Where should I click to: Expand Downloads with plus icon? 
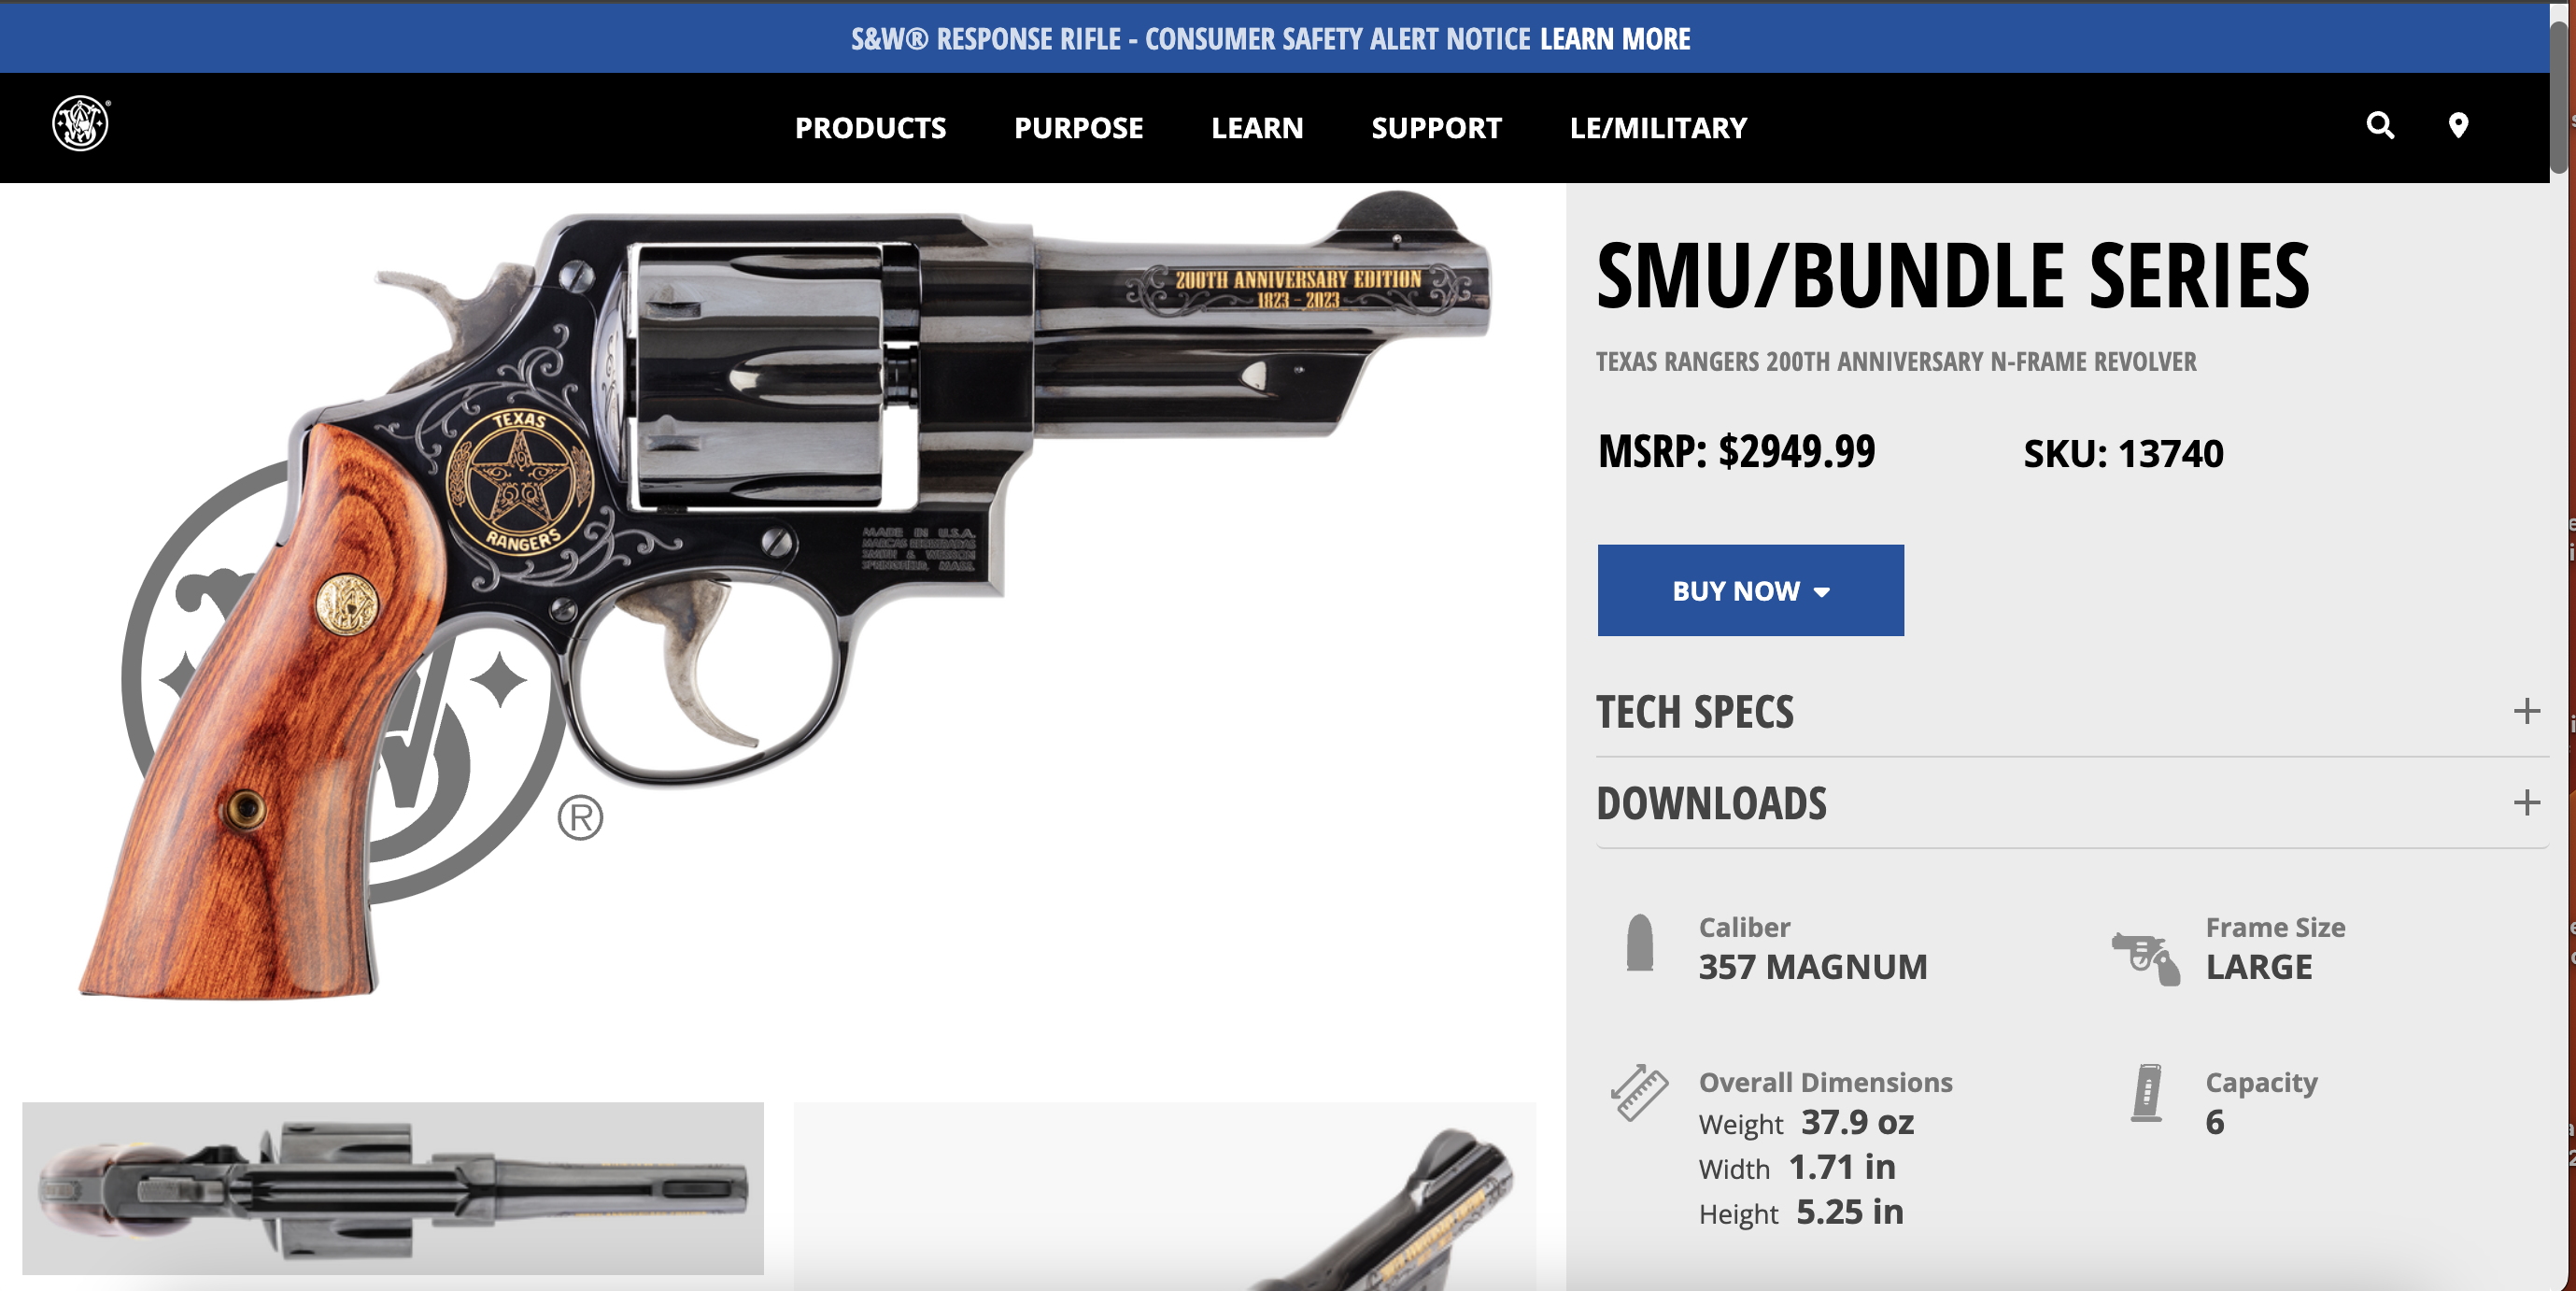click(x=2527, y=802)
